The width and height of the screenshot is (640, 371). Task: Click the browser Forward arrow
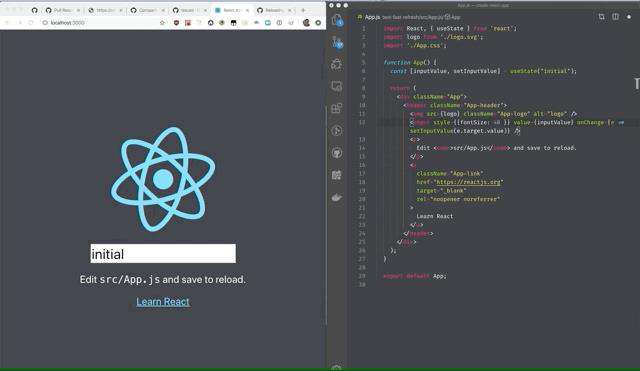[19, 23]
